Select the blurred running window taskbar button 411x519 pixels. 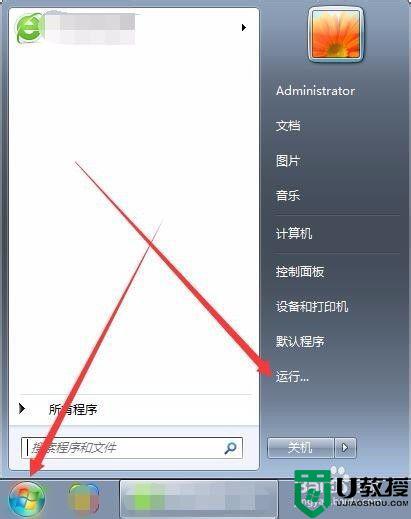[x=199, y=499]
